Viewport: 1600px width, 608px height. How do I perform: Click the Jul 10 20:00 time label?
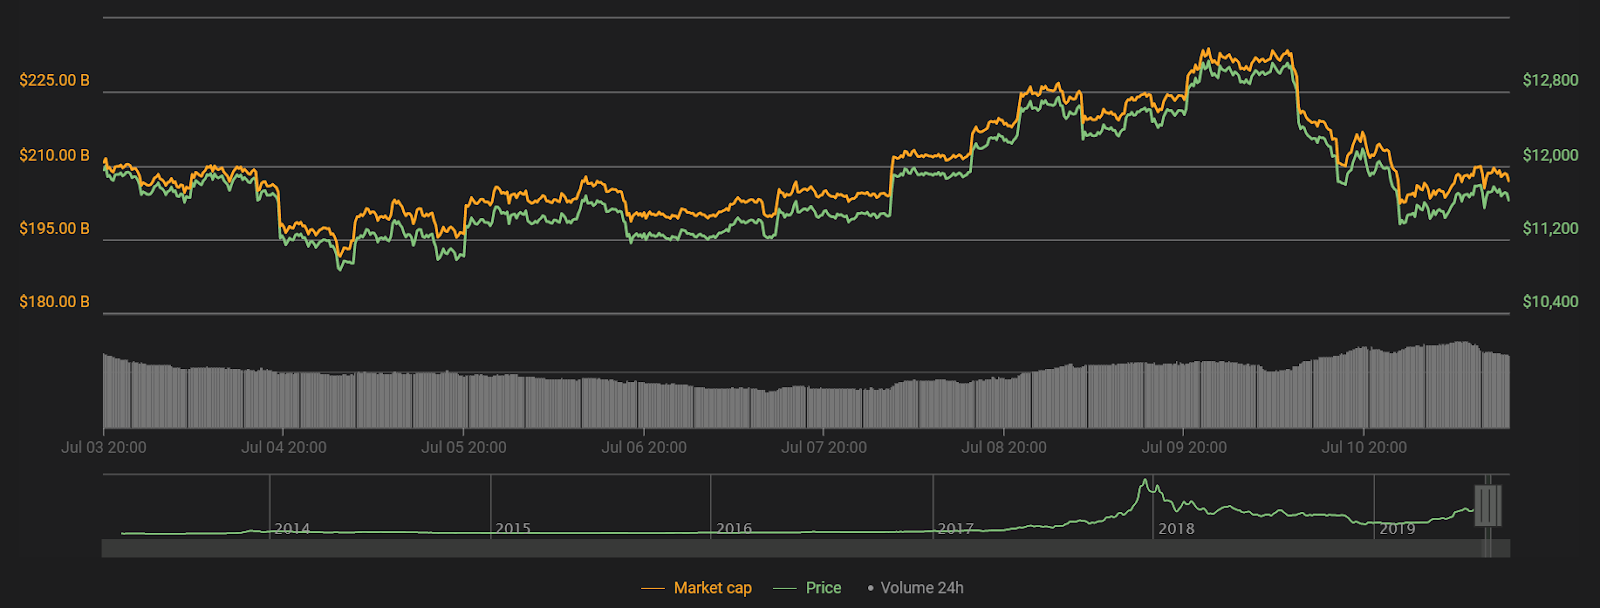(x=1364, y=447)
